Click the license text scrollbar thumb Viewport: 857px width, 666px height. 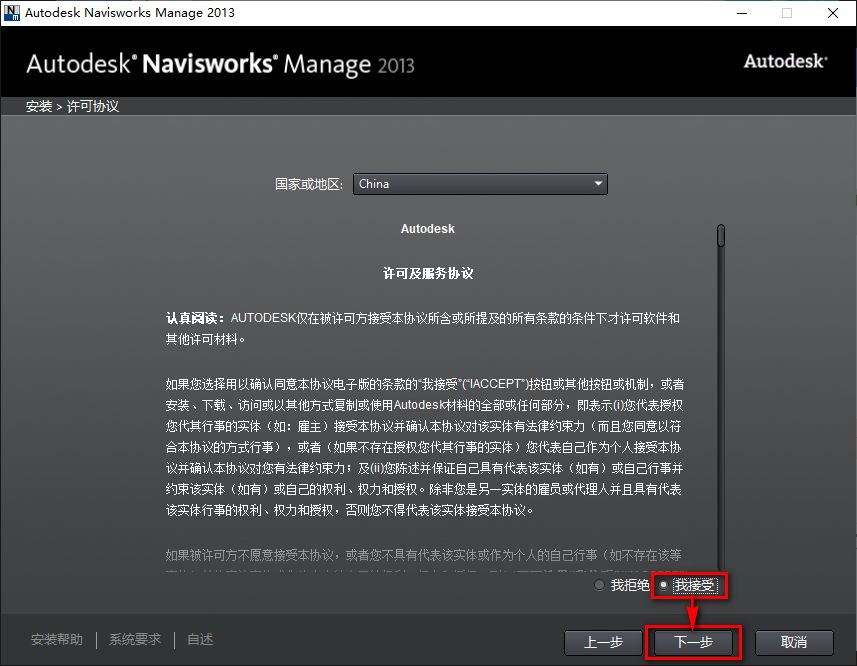[719, 237]
